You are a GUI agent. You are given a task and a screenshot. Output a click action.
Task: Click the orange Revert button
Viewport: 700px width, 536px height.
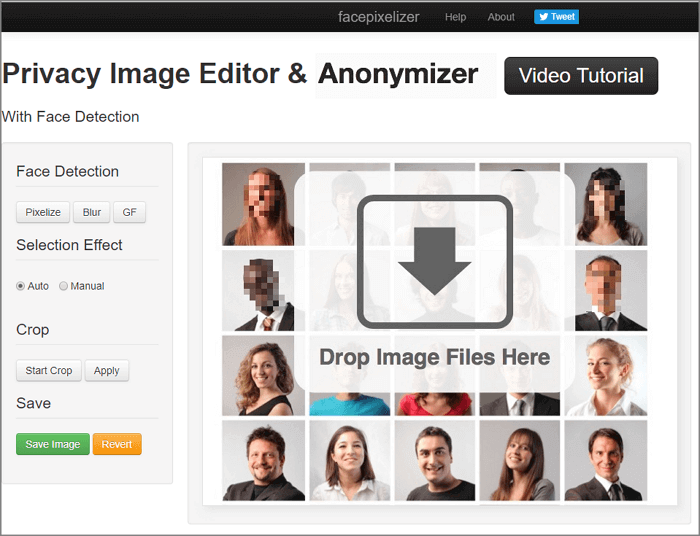(x=117, y=444)
